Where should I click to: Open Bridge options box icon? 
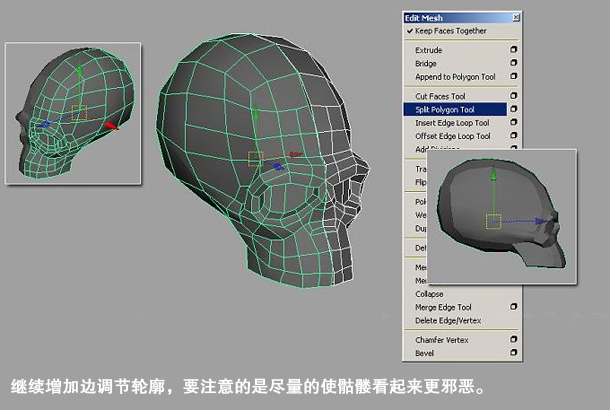tap(514, 63)
